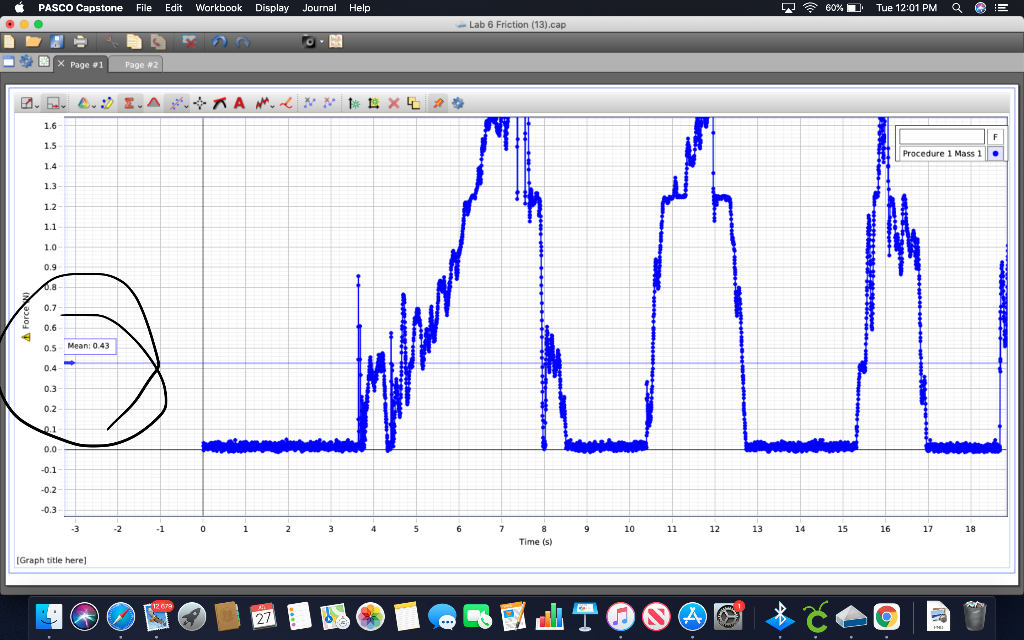Expand the smoothing tool dropdown arrow

tap(272, 106)
